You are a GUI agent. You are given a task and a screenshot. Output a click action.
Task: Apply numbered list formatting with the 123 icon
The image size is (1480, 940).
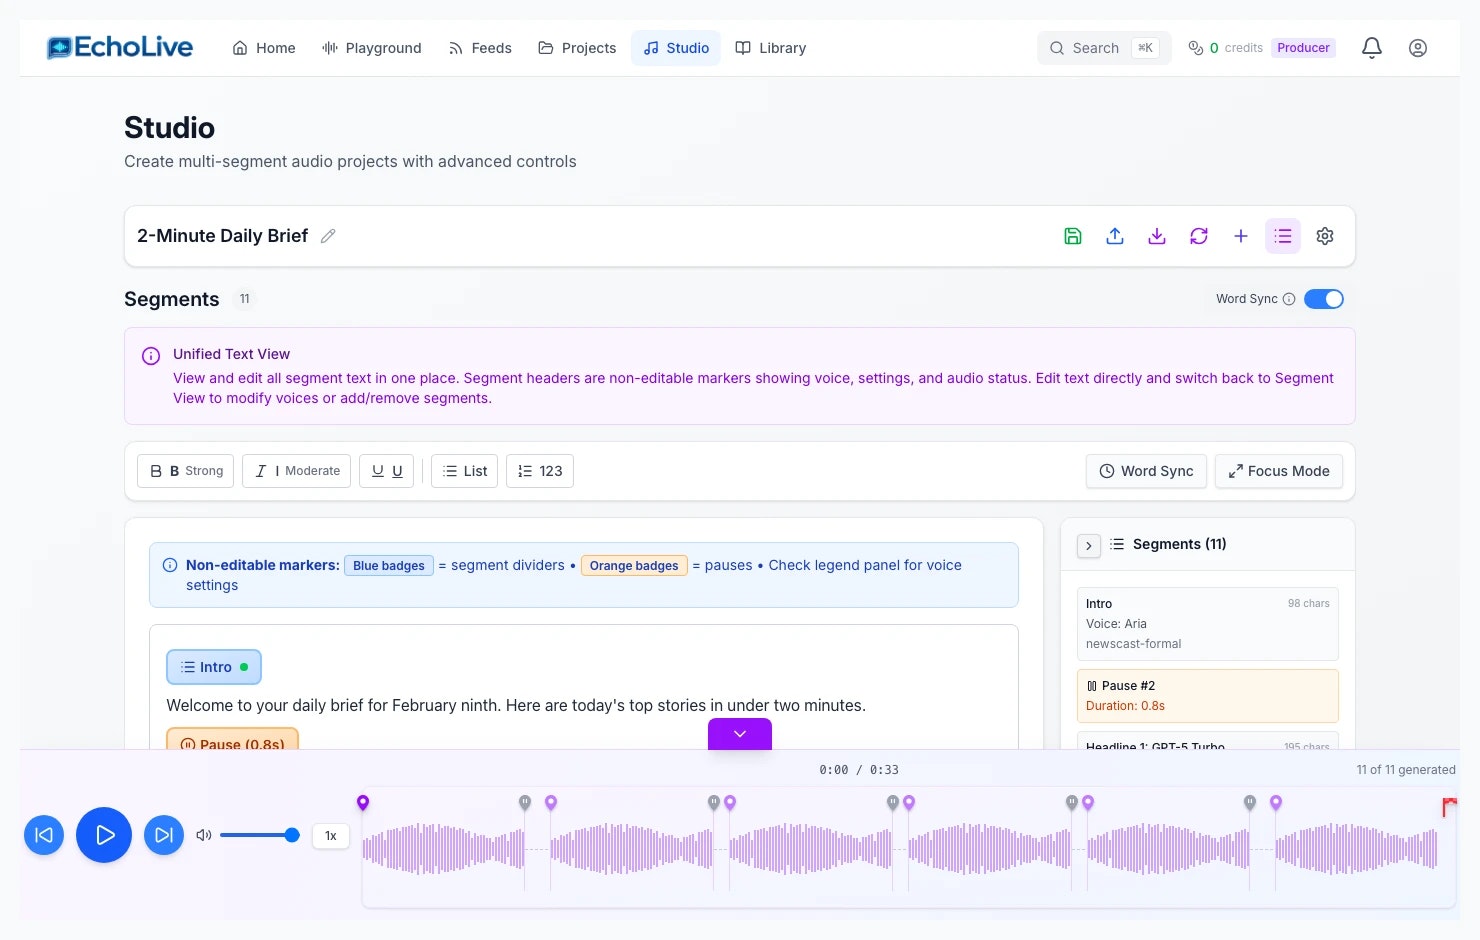tap(539, 470)
